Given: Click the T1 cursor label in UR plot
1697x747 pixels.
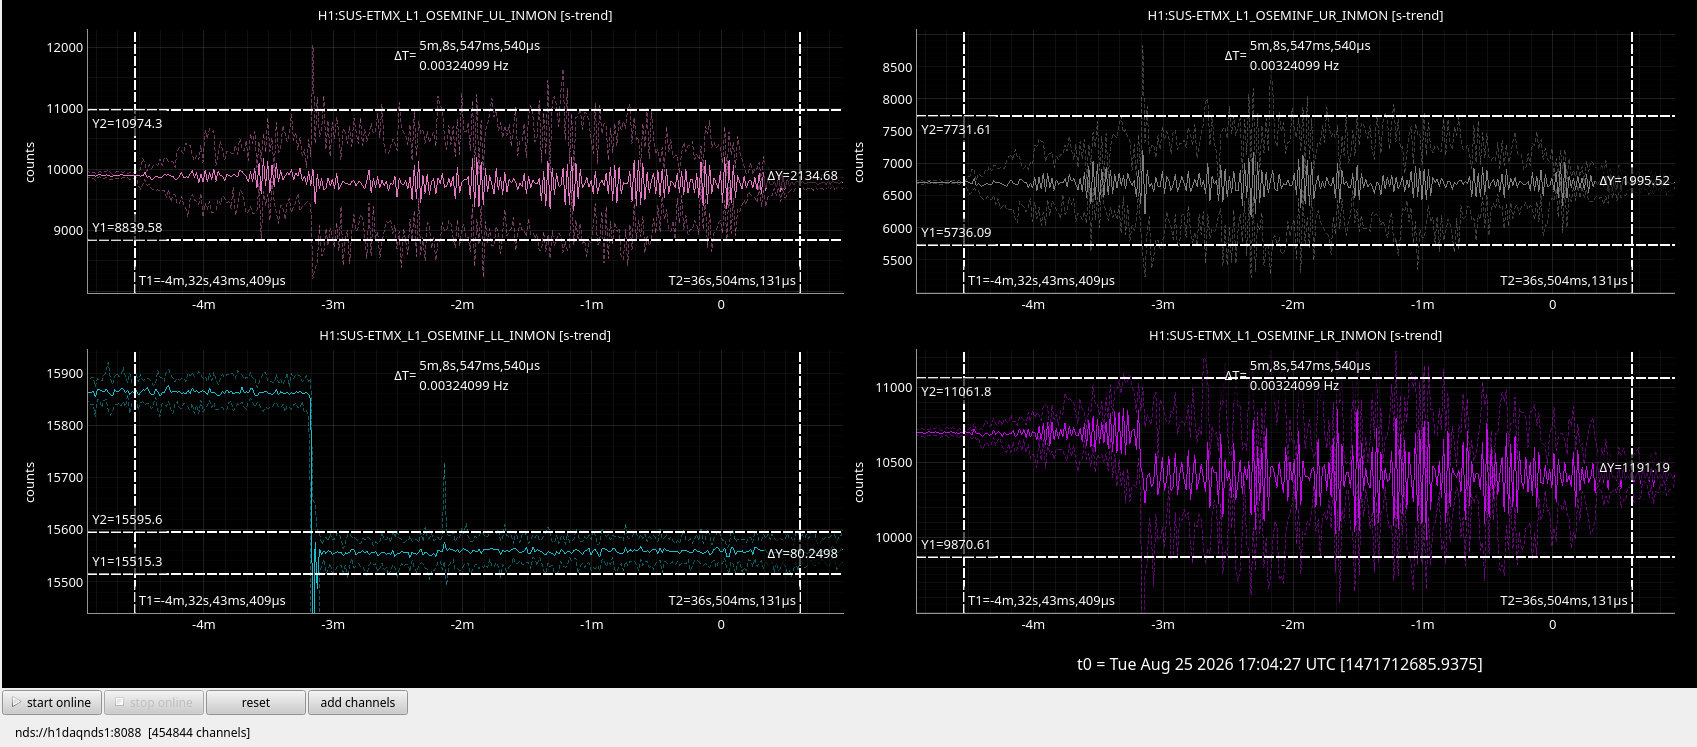Looking at the screenshot, I should pos(1041,280).
